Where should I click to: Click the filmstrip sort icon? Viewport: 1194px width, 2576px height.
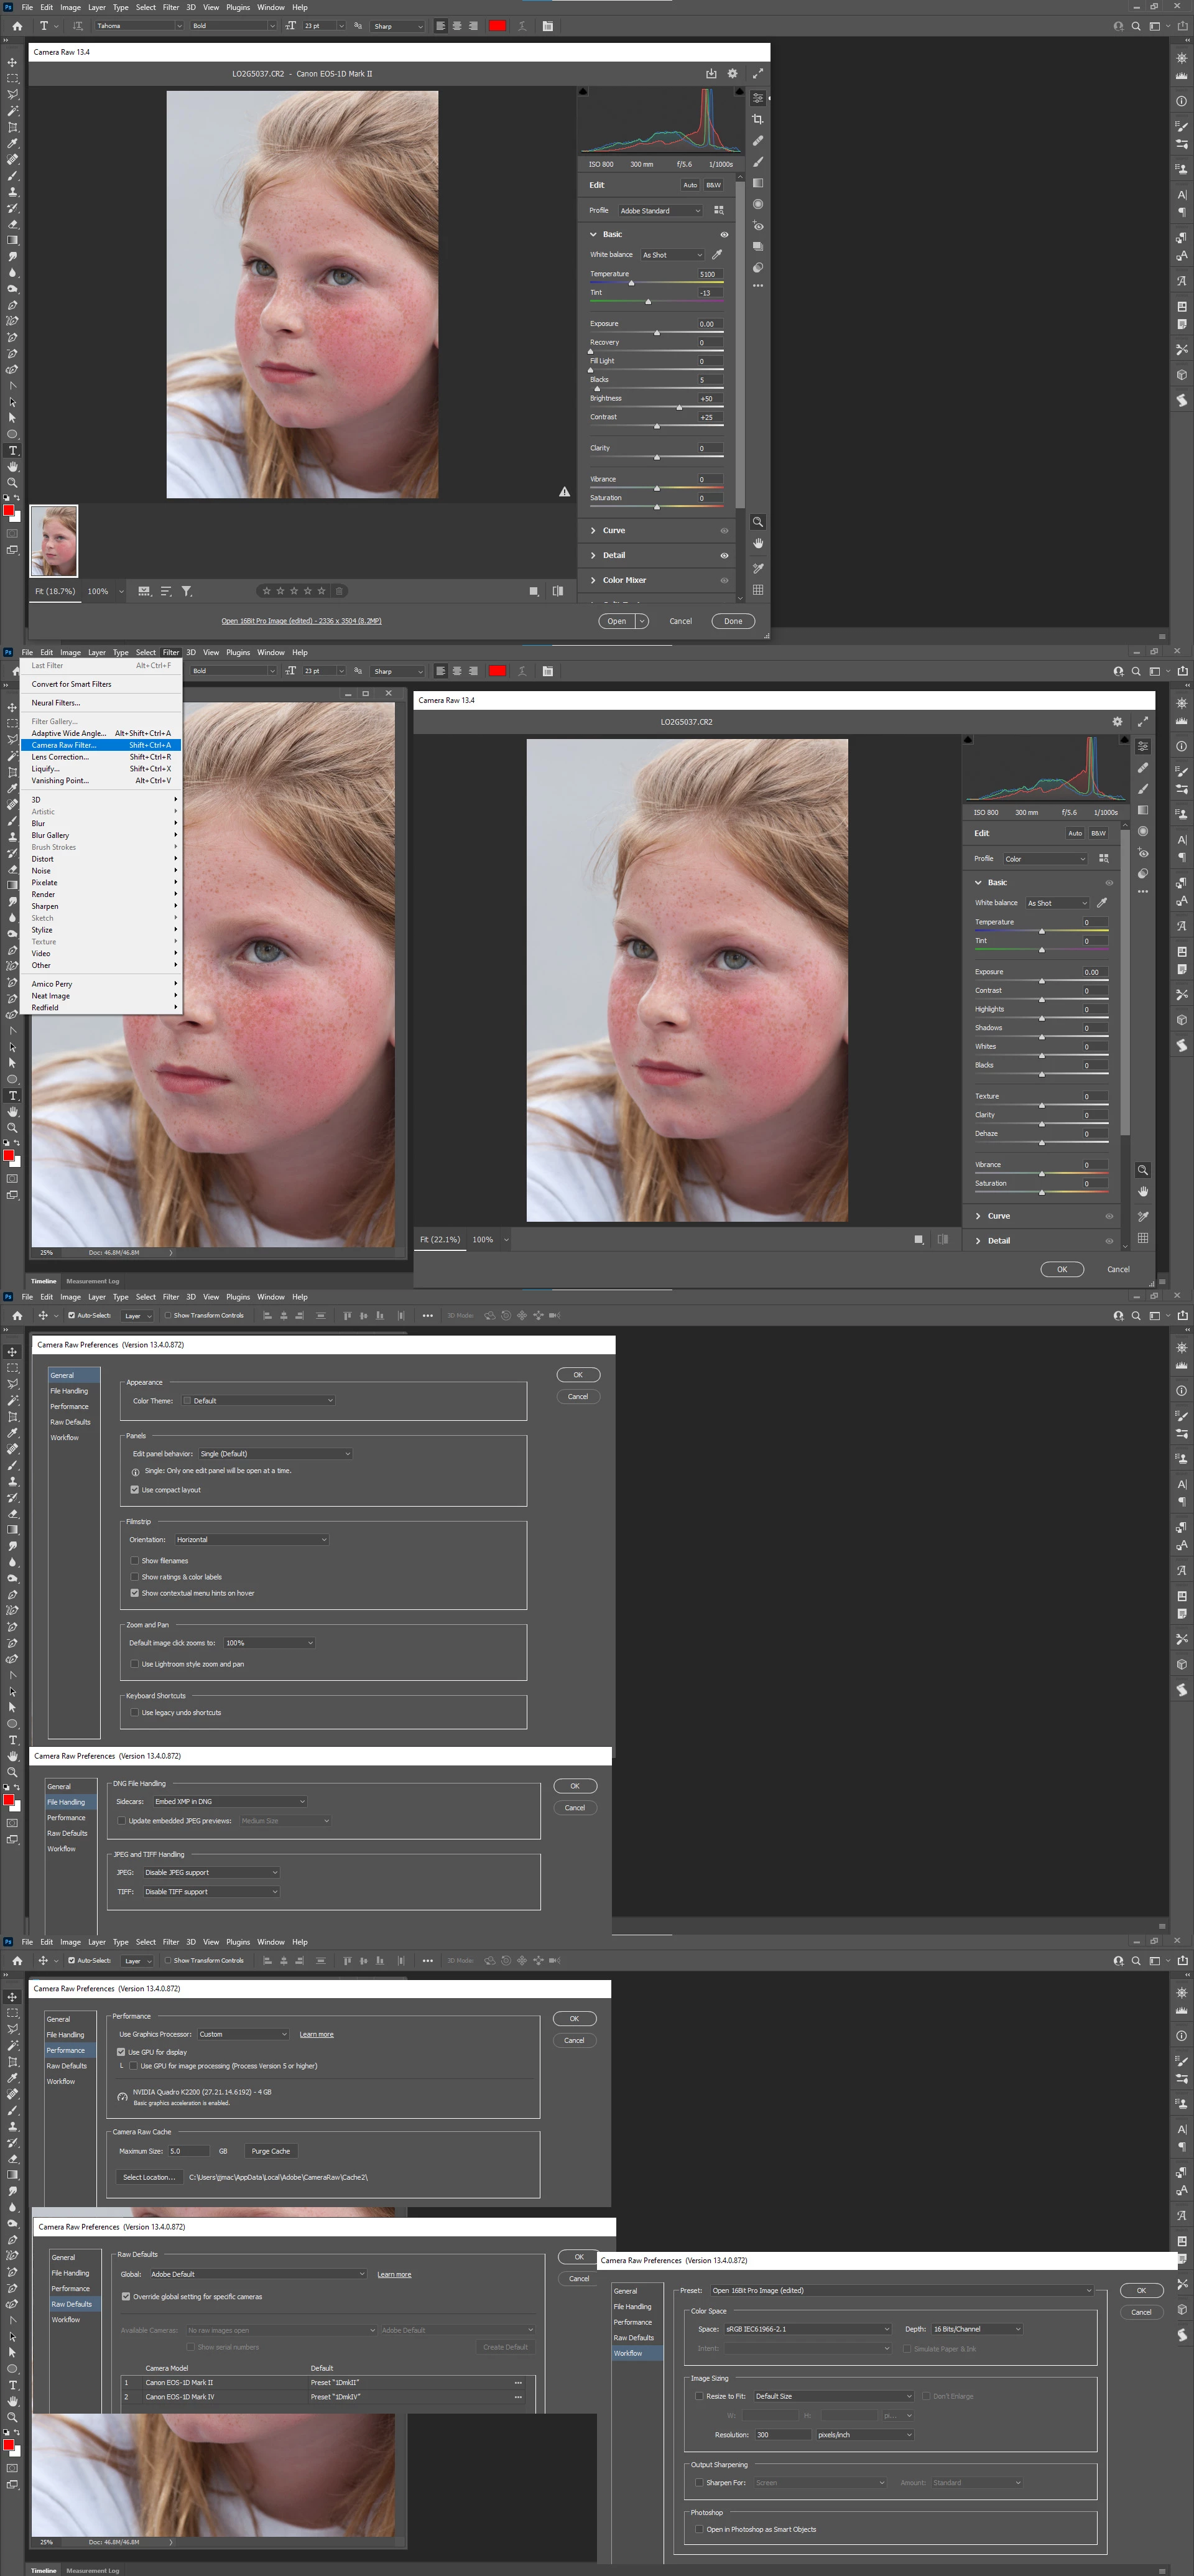[x=165, y=591]
